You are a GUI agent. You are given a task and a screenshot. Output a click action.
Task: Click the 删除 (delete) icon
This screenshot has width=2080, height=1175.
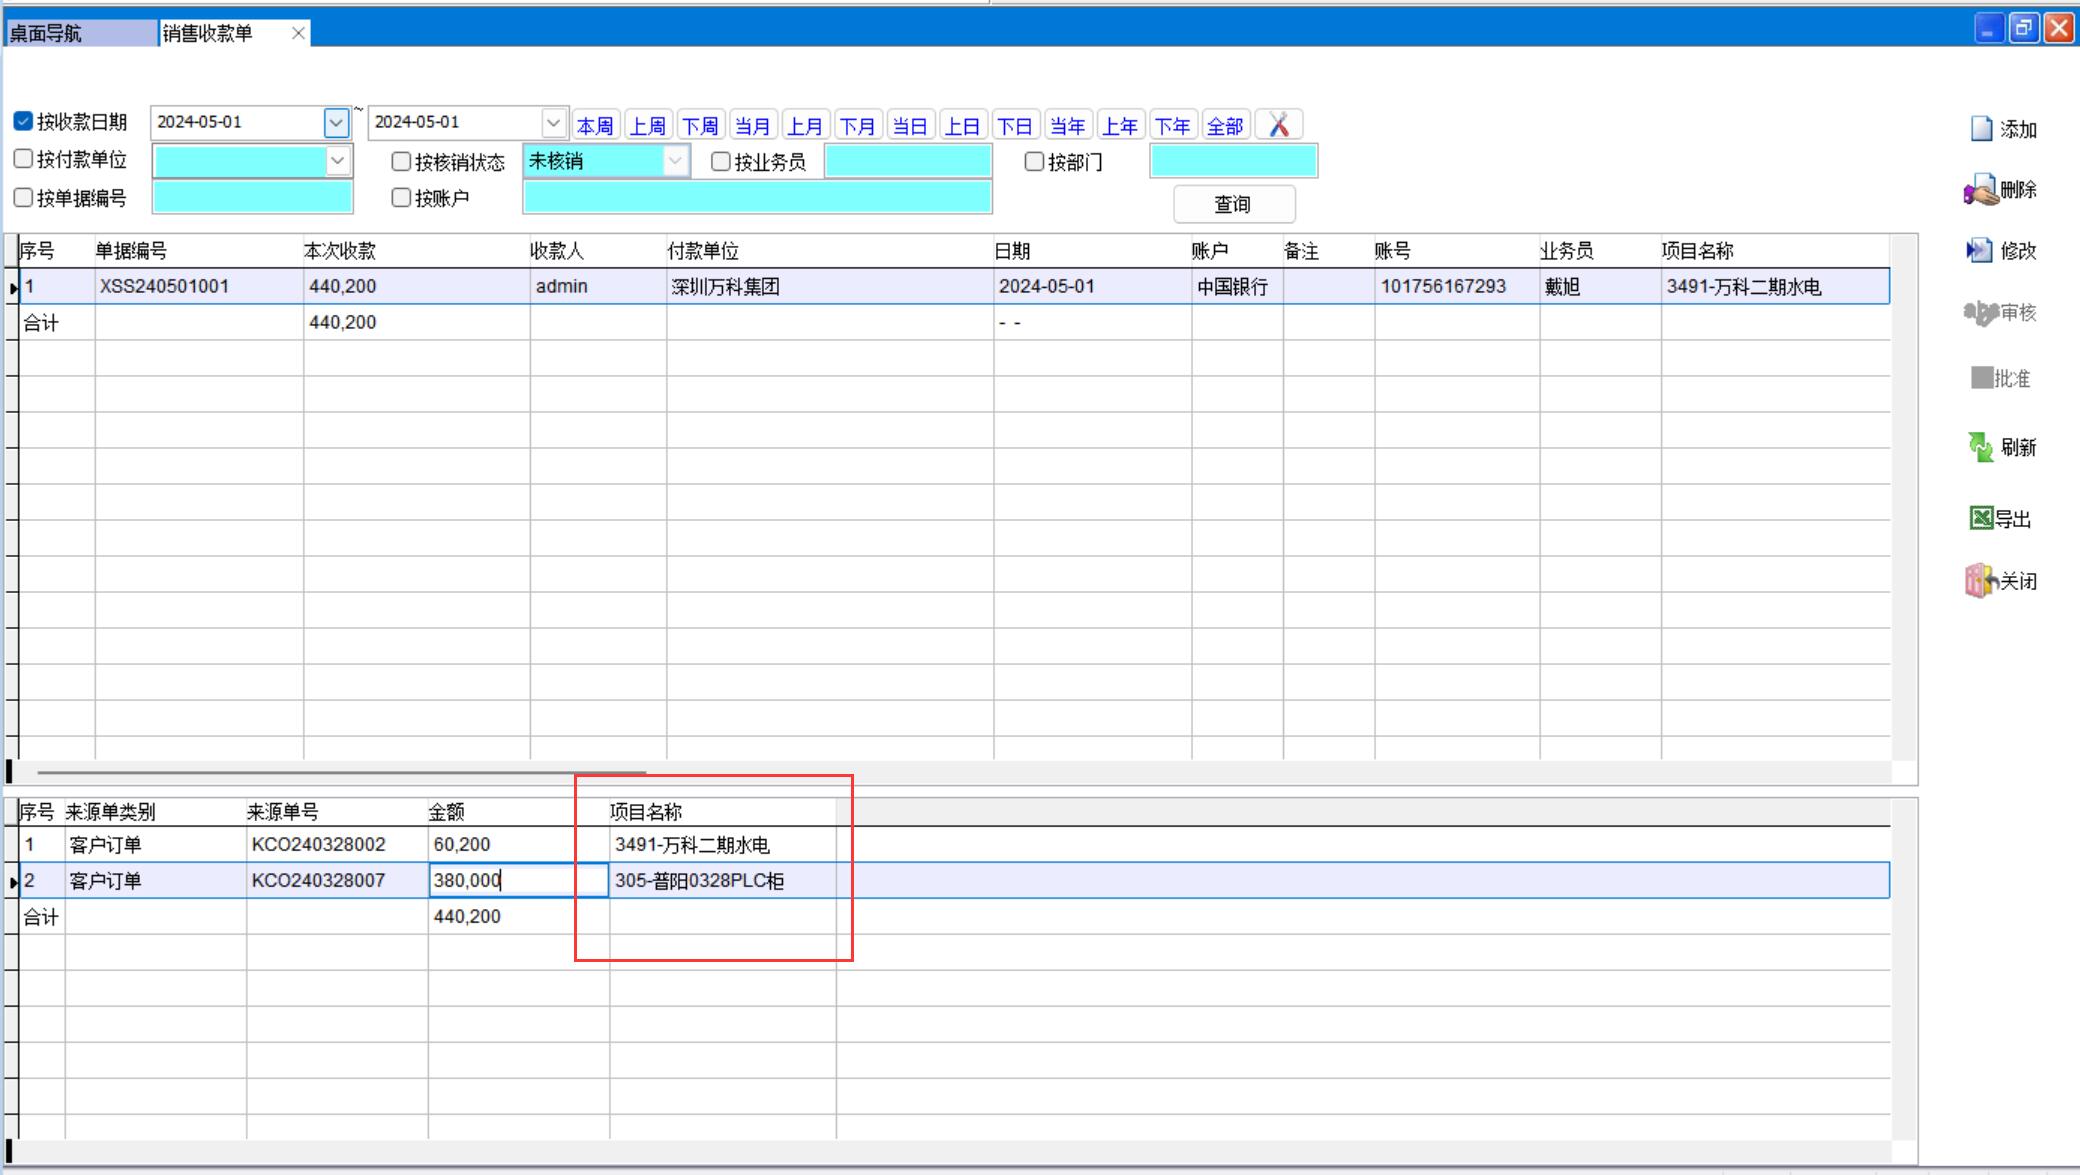tap(1979, 190)
